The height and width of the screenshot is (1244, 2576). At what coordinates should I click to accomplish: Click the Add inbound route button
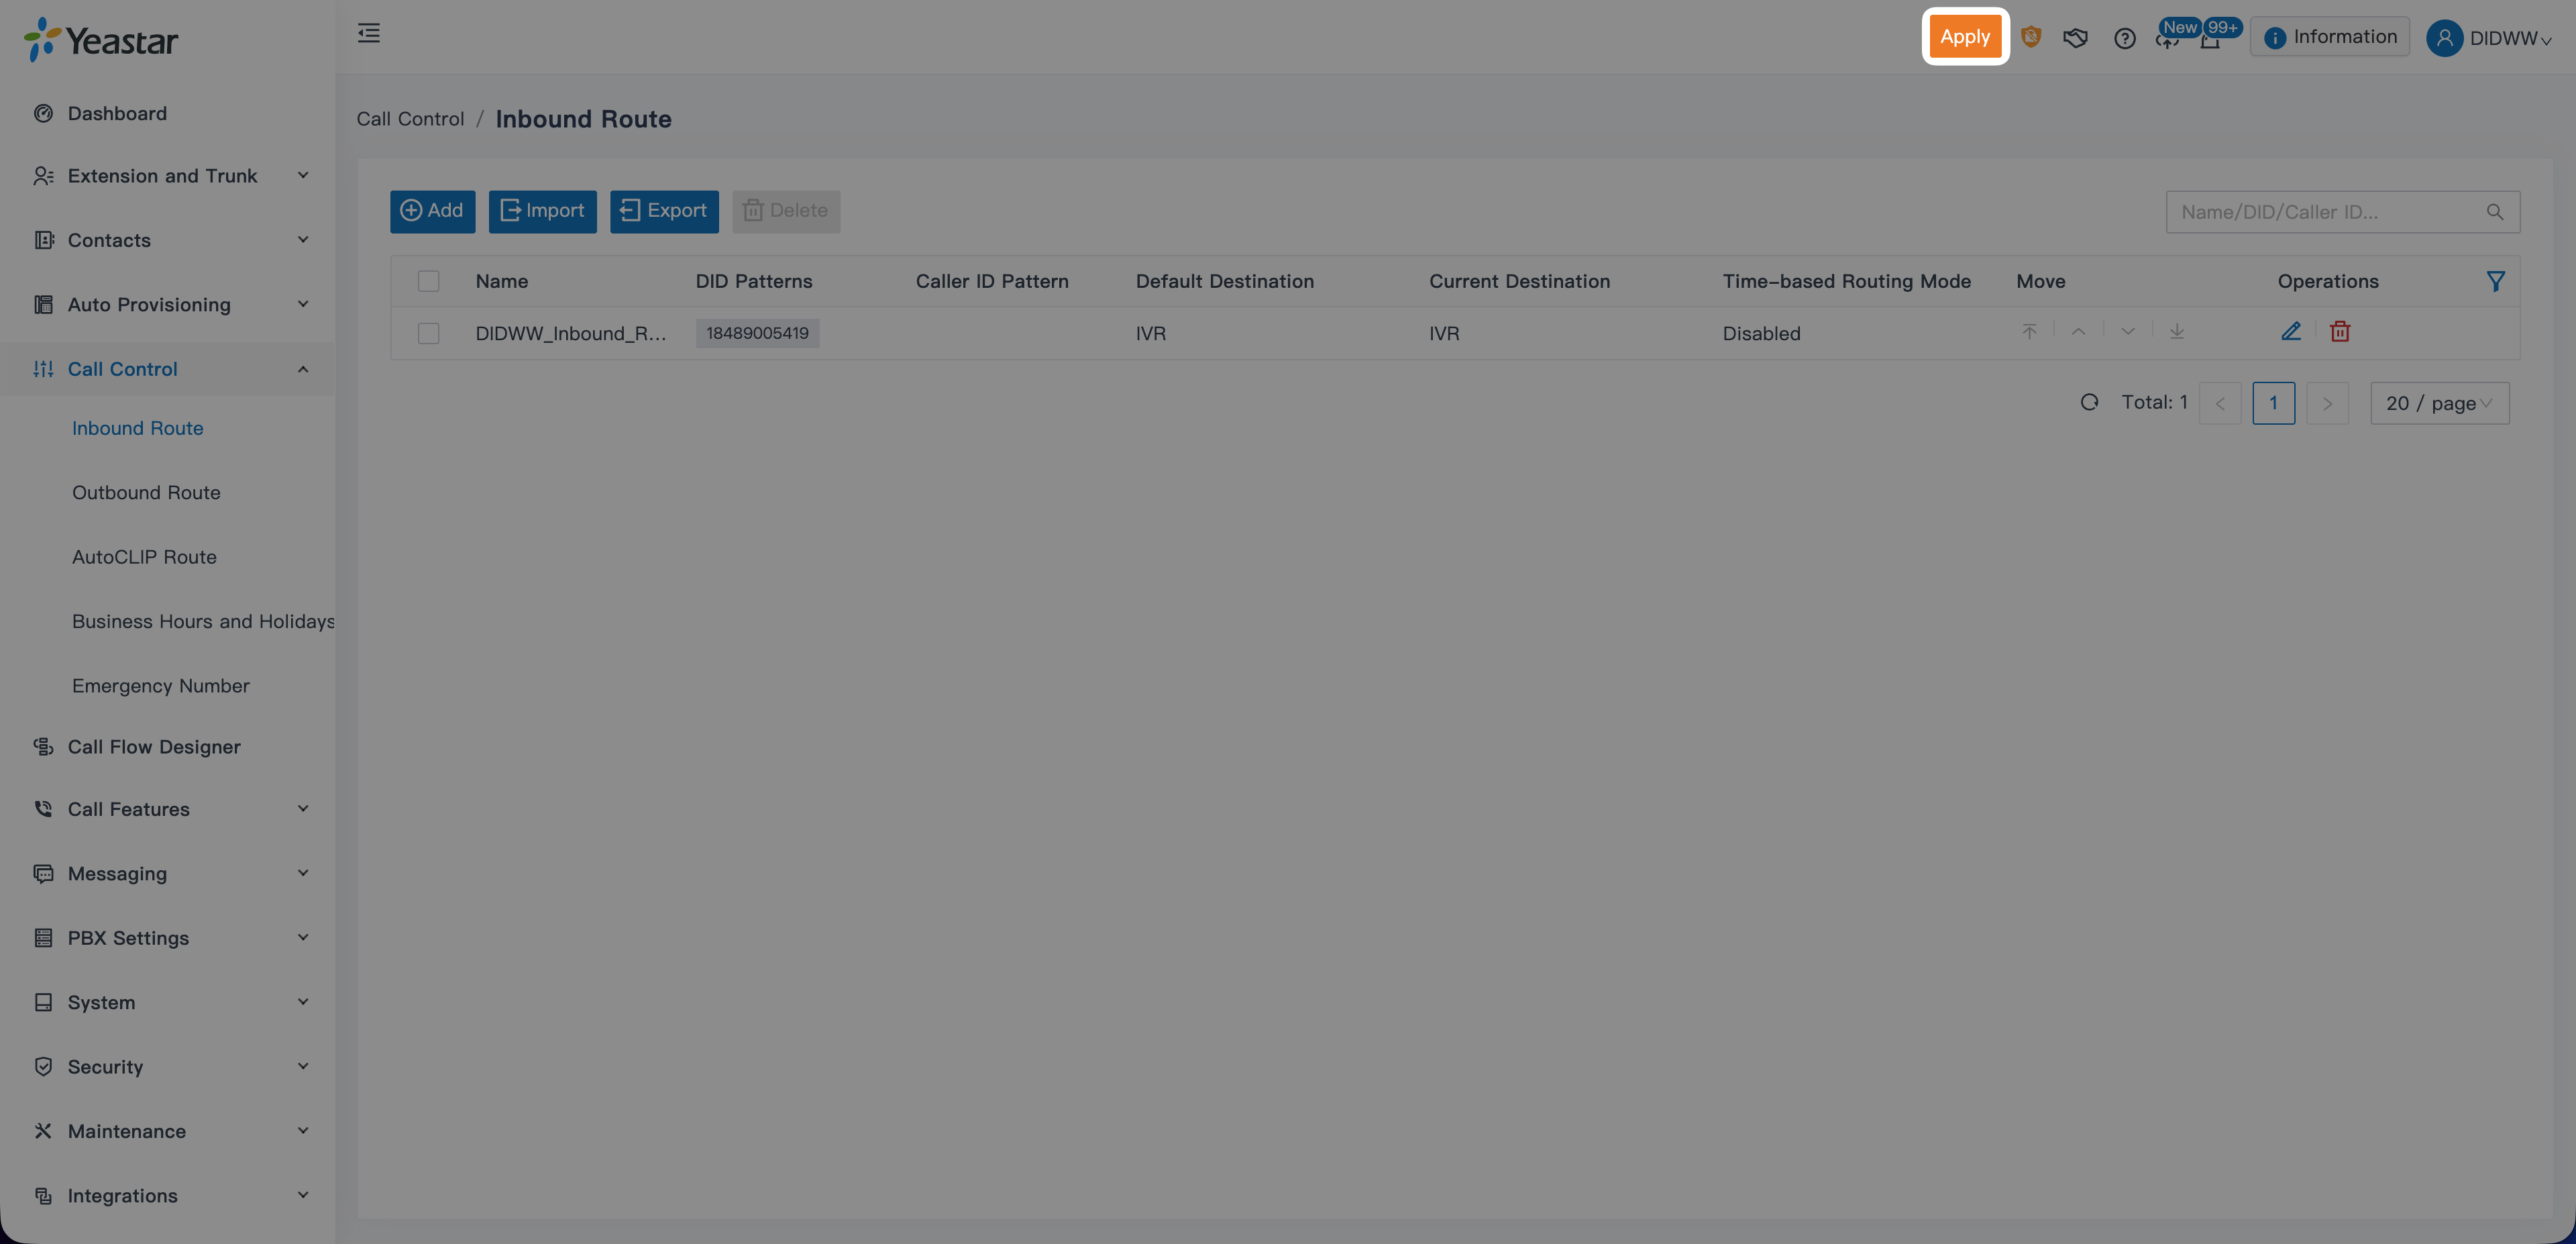(x=432, y=211)
